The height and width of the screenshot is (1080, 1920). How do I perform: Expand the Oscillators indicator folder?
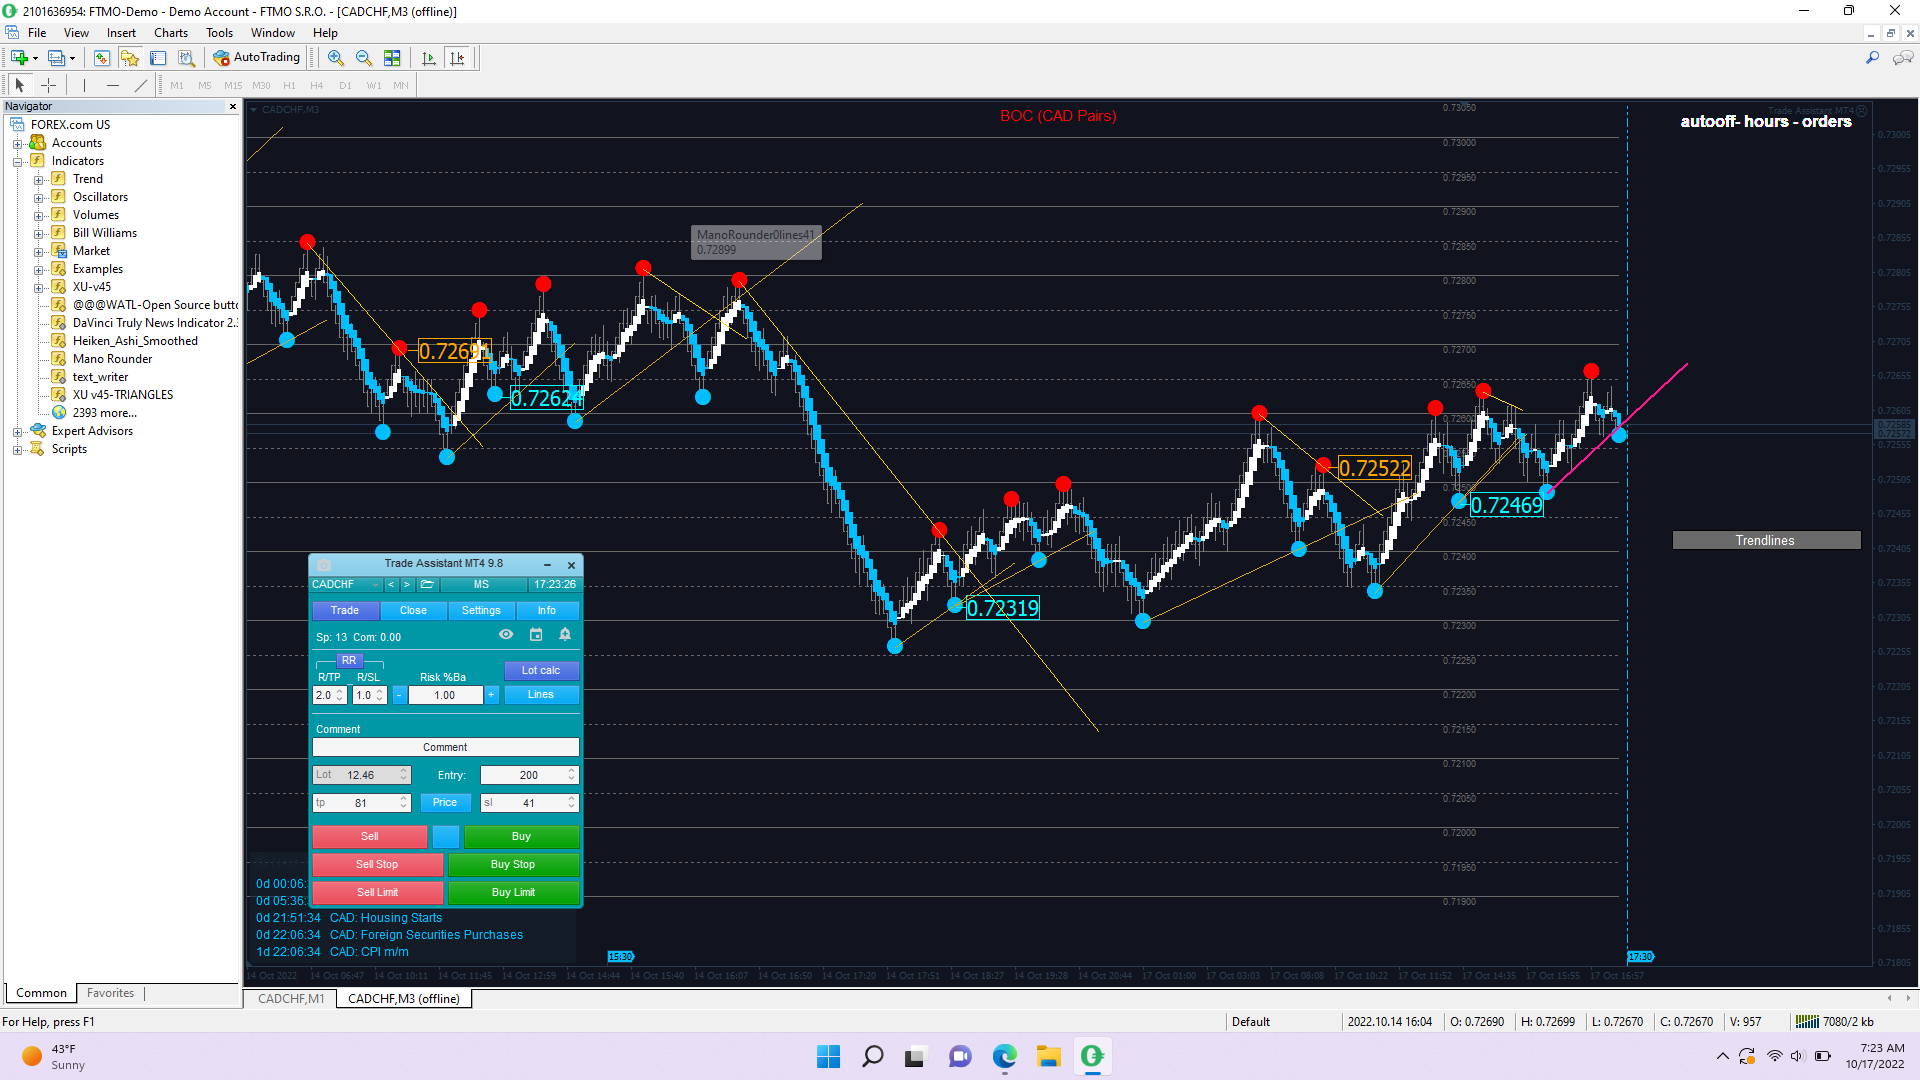pyautogui.click(x=38, y=198)
